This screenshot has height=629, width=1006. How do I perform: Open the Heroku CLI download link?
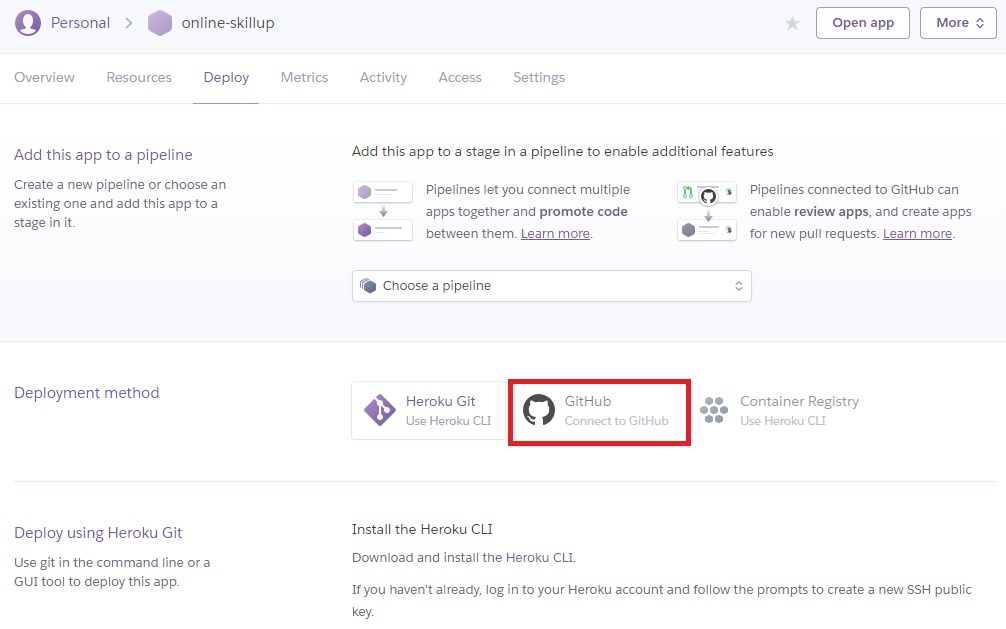539,557
